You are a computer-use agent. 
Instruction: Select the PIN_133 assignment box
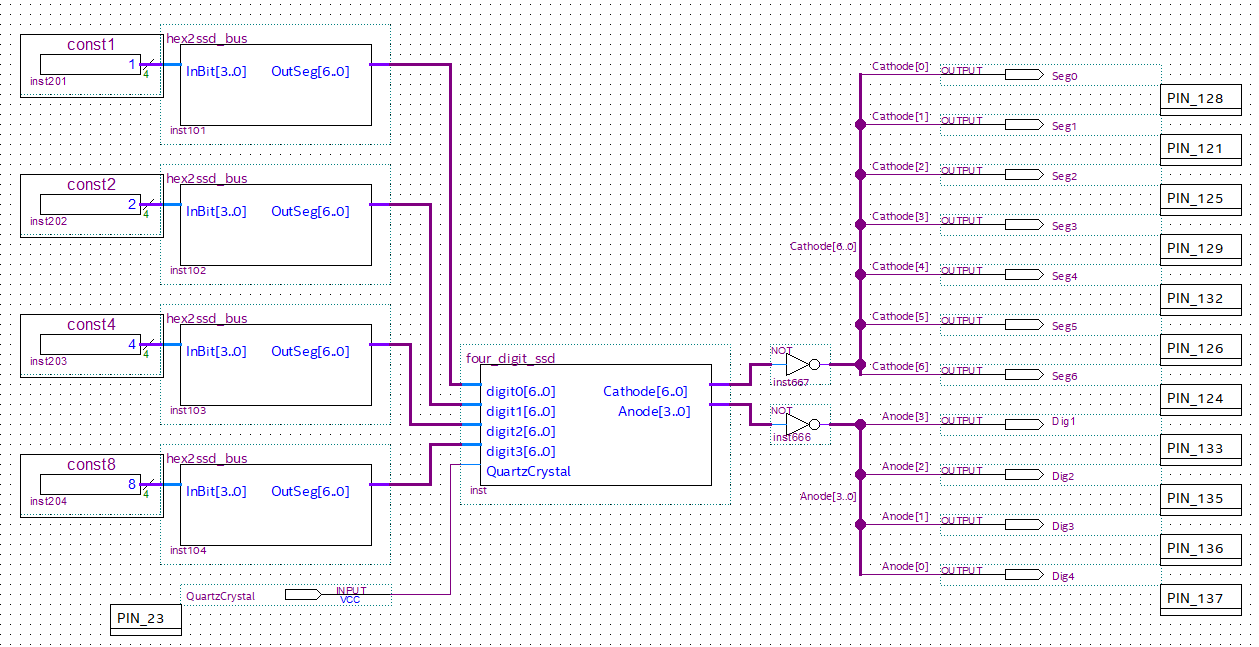tap(1201, 449)
